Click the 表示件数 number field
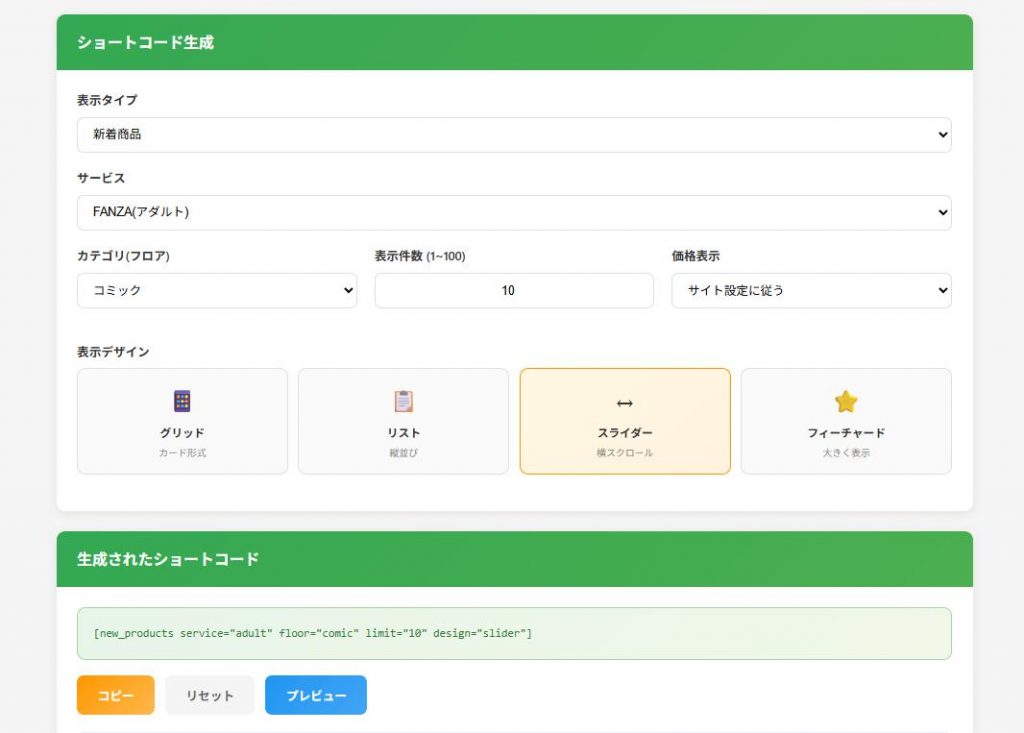Screen dimensions: 1024x733 [514, 291]
